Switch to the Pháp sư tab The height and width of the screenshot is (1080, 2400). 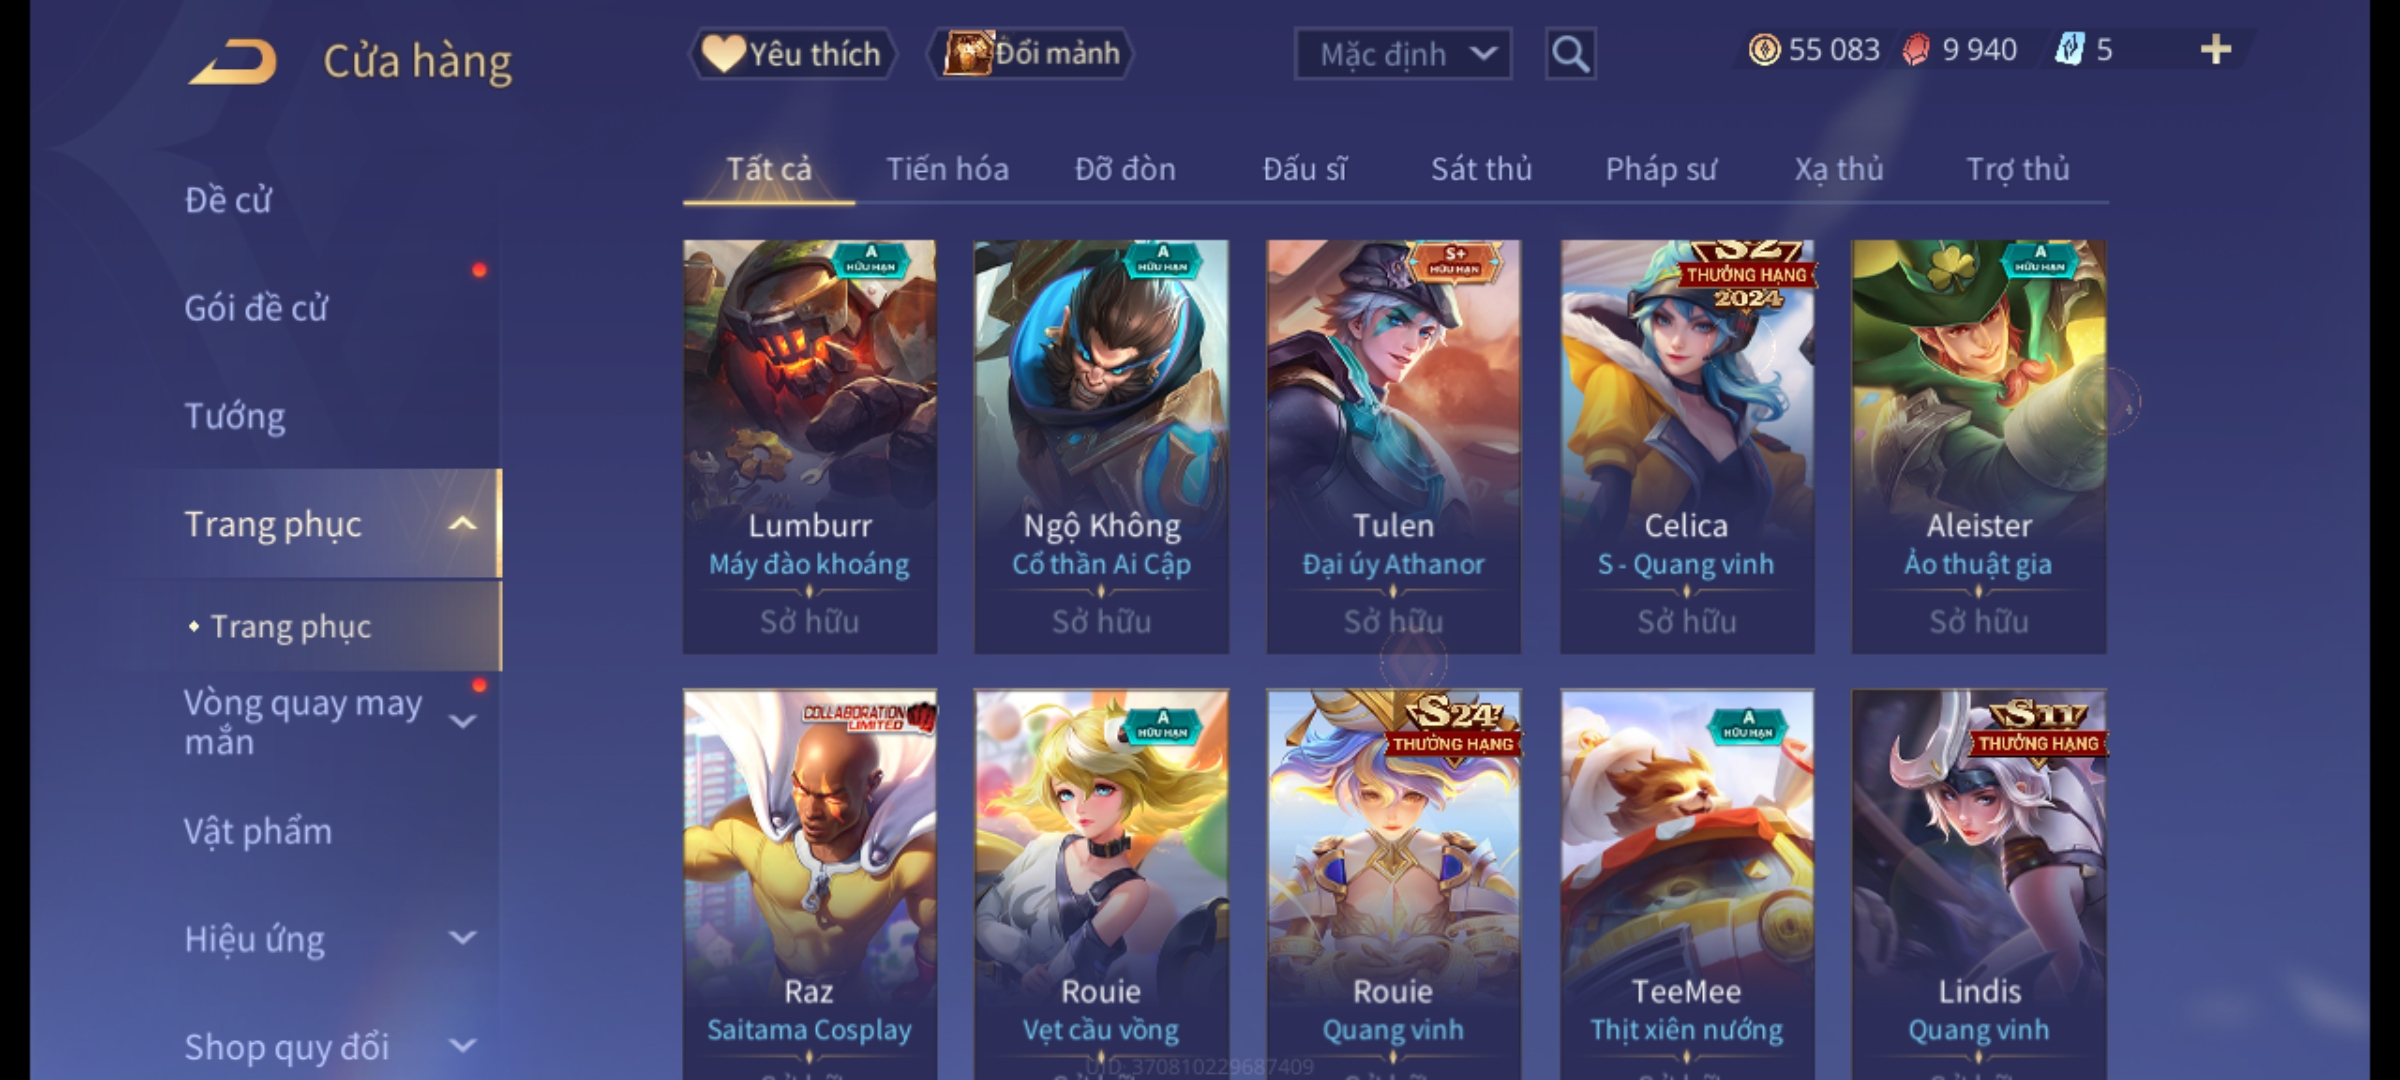[1661, 169]
